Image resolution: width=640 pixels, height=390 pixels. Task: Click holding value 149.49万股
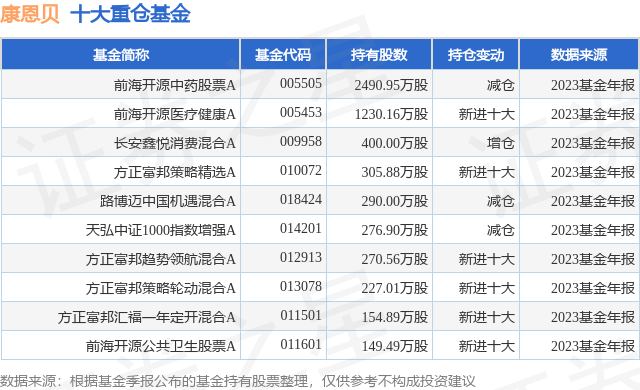tap(395, 346)
